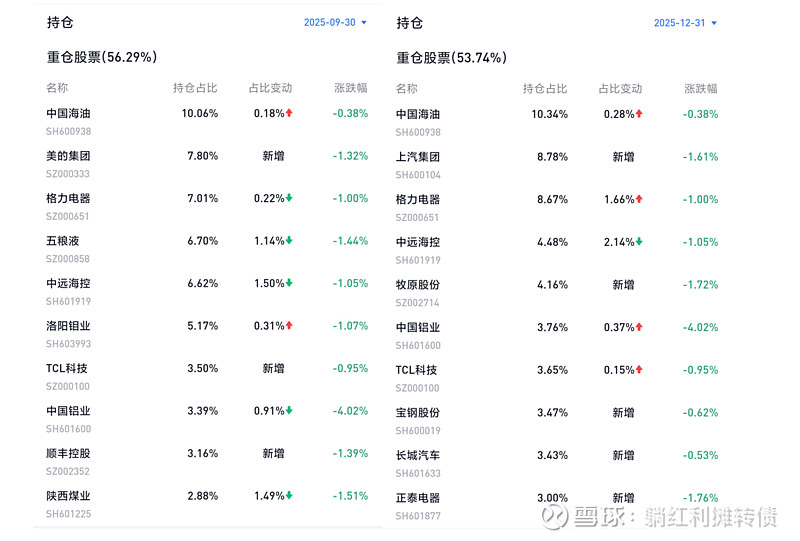This screenshot has width=800, height=541.
Task: Select 顺丰控股 stock name
Action: pos(68,453)
